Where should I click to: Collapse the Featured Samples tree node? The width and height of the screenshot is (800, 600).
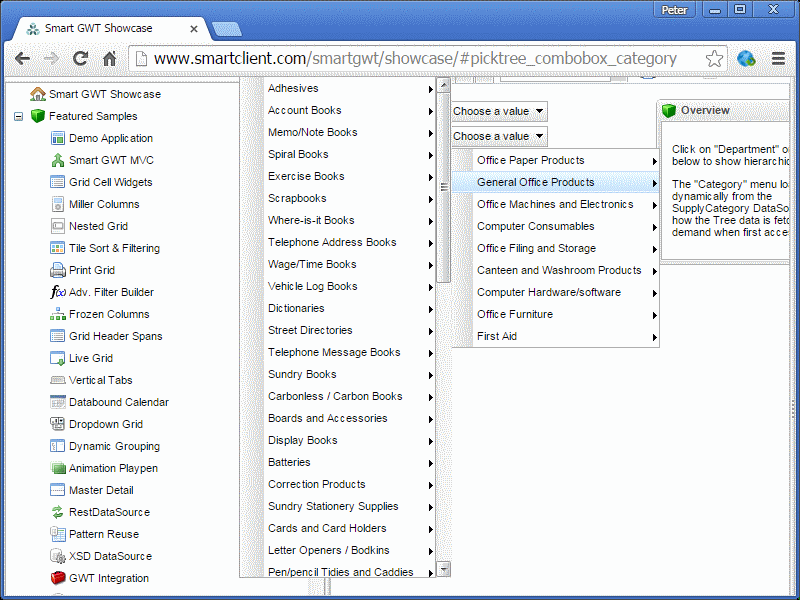pyautogui.click(x=19, y=117)
